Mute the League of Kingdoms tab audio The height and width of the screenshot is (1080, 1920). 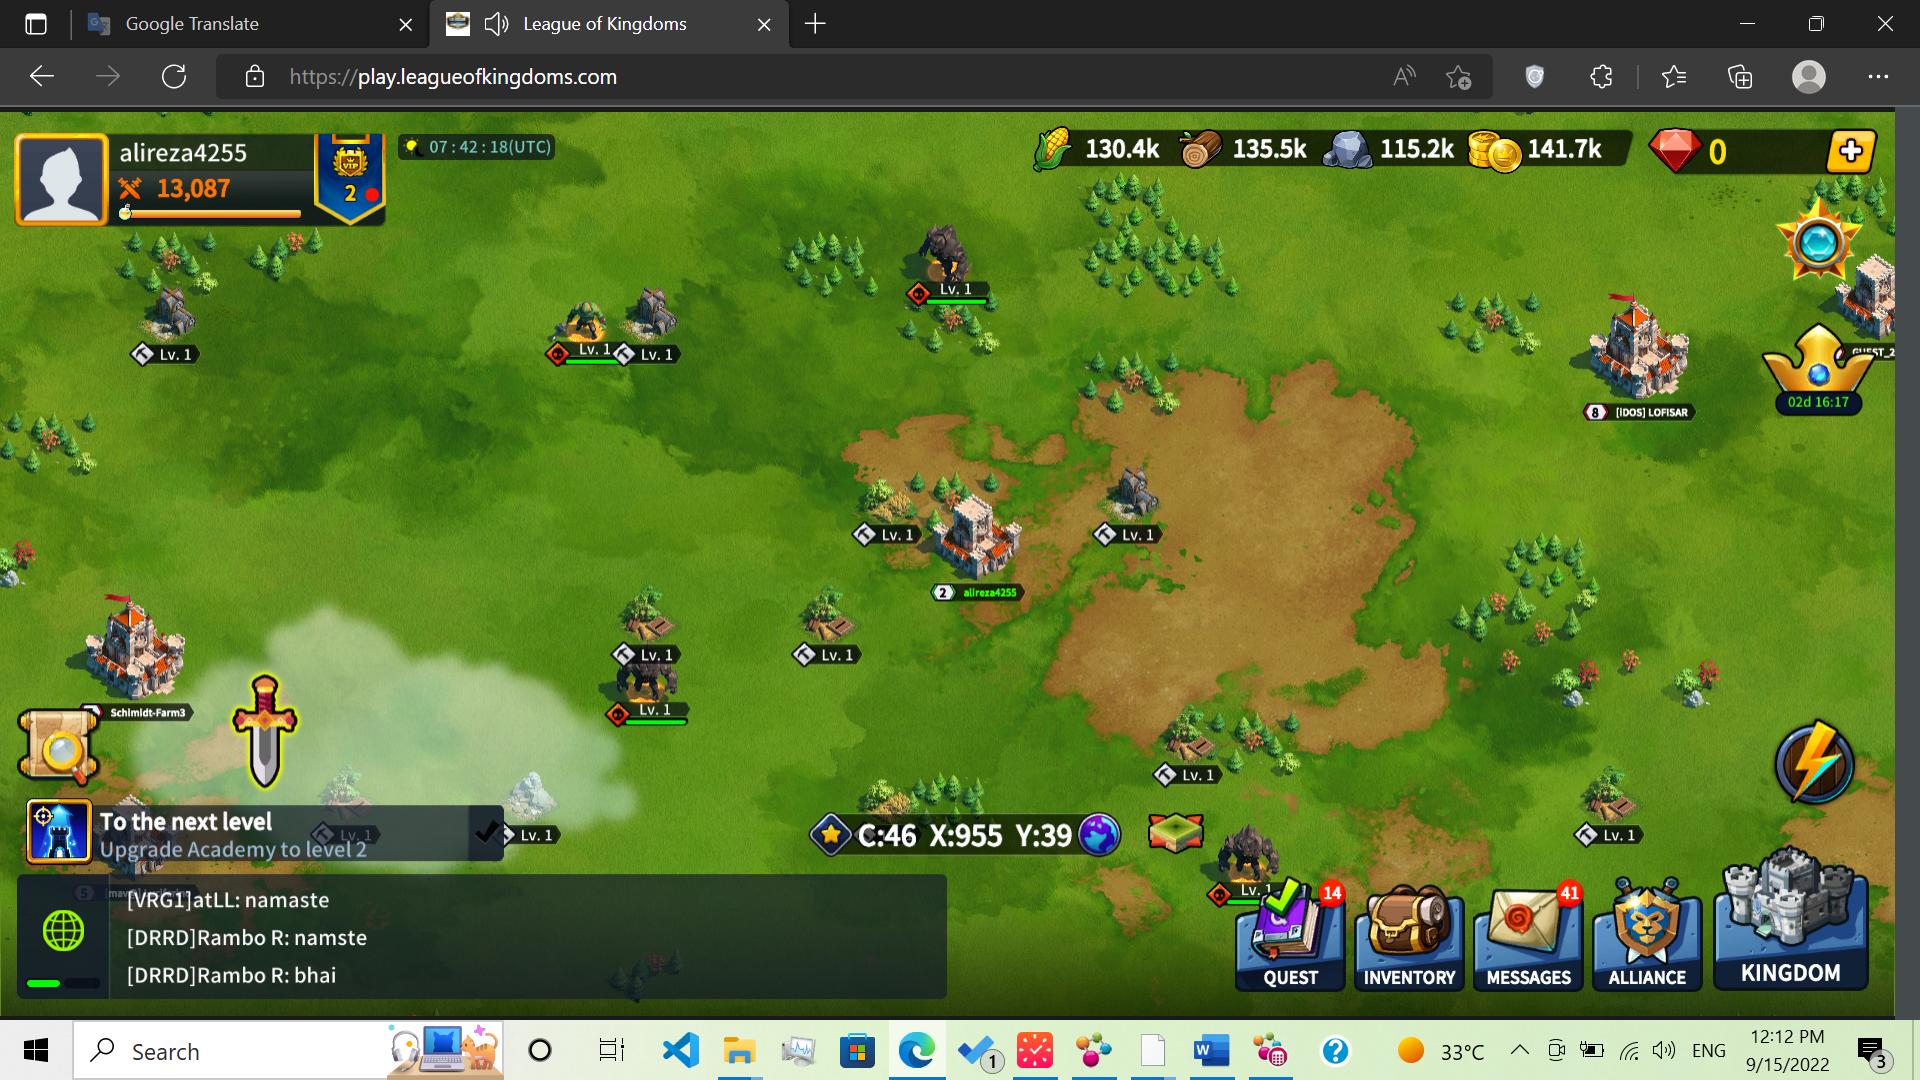point(496,24)
